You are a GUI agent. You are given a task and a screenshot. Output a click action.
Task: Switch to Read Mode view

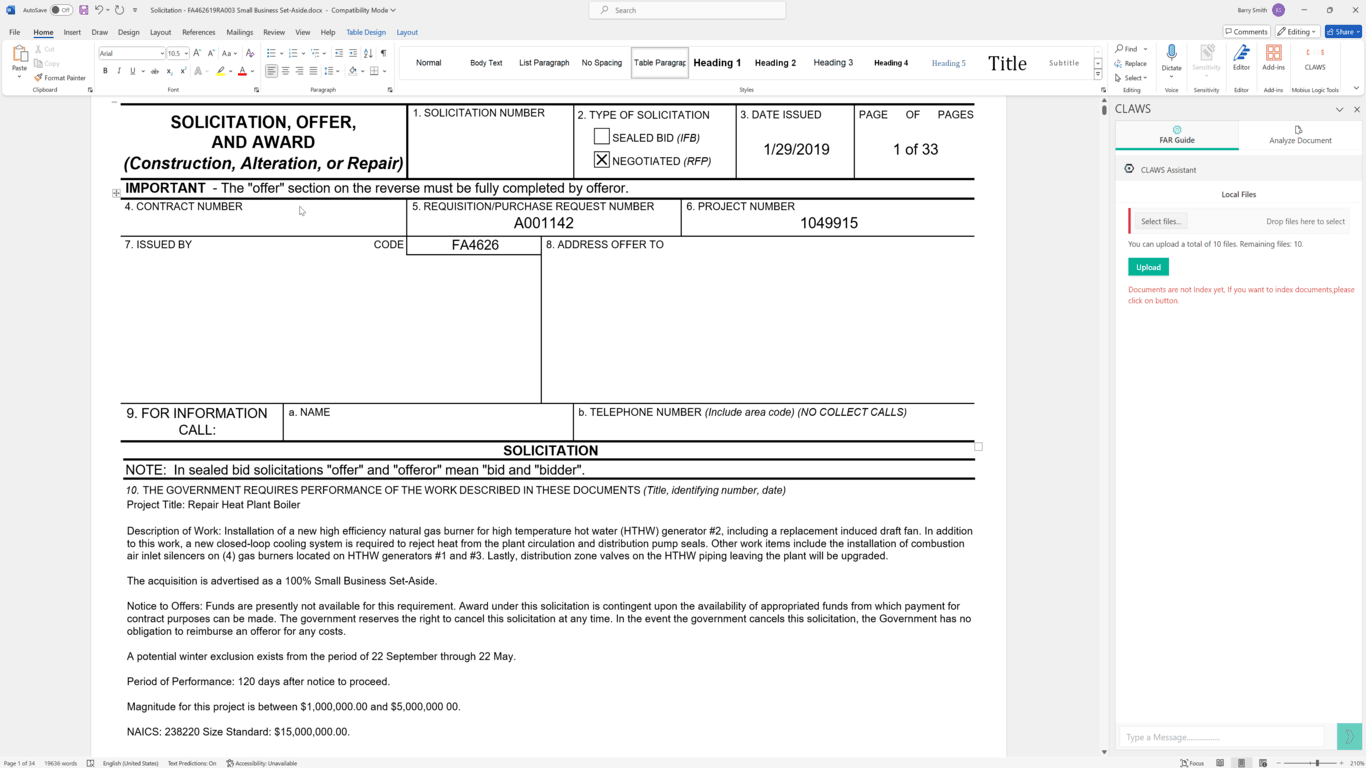(x=1220, y=763)
